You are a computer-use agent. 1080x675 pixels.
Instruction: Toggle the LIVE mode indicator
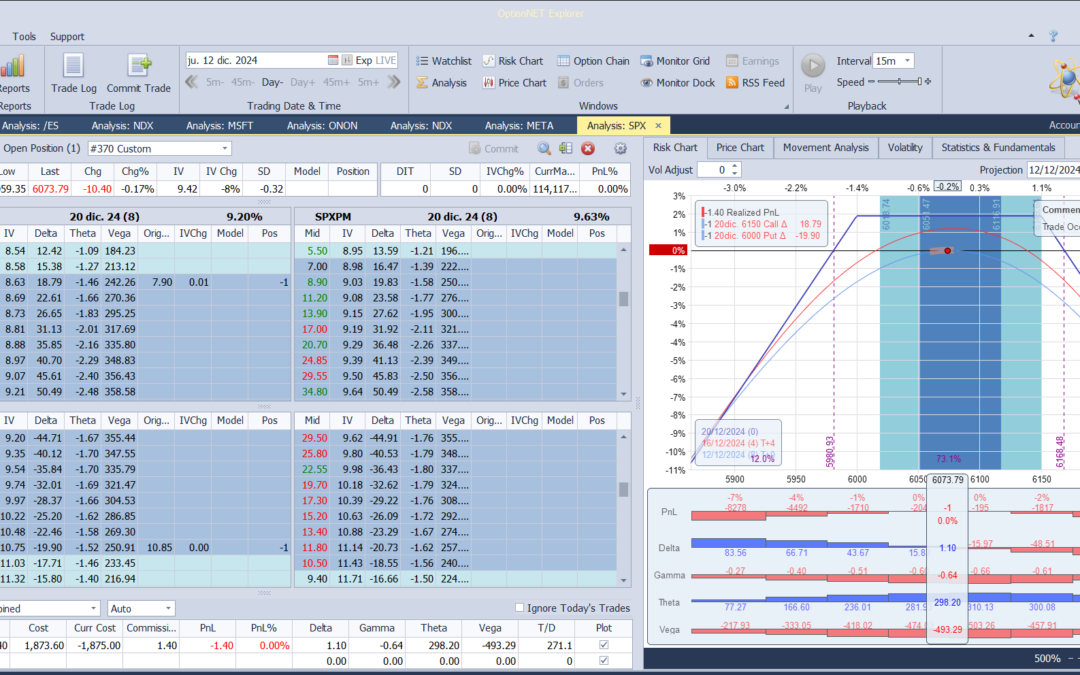pyautogui.click(x=386, y=60)
